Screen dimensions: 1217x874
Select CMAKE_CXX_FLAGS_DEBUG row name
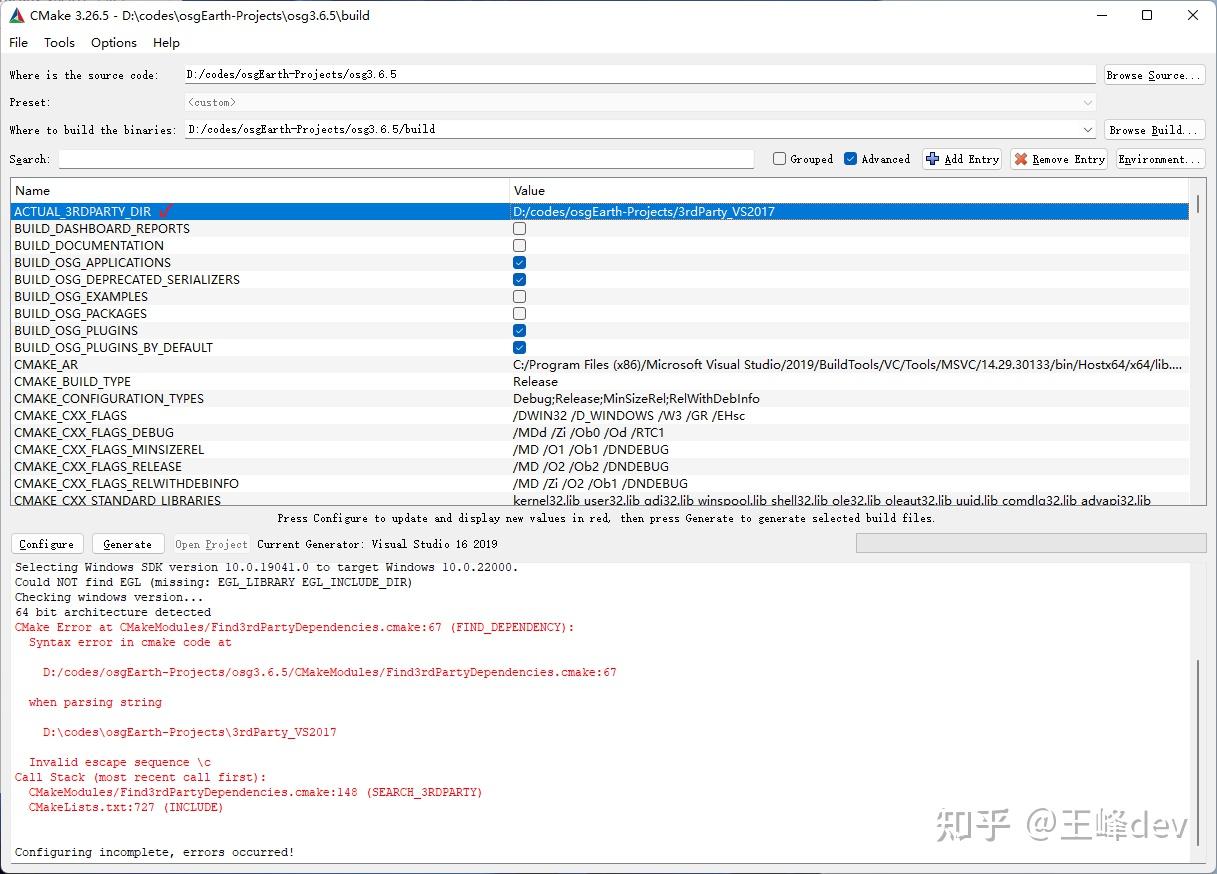(x=94, y=432)
